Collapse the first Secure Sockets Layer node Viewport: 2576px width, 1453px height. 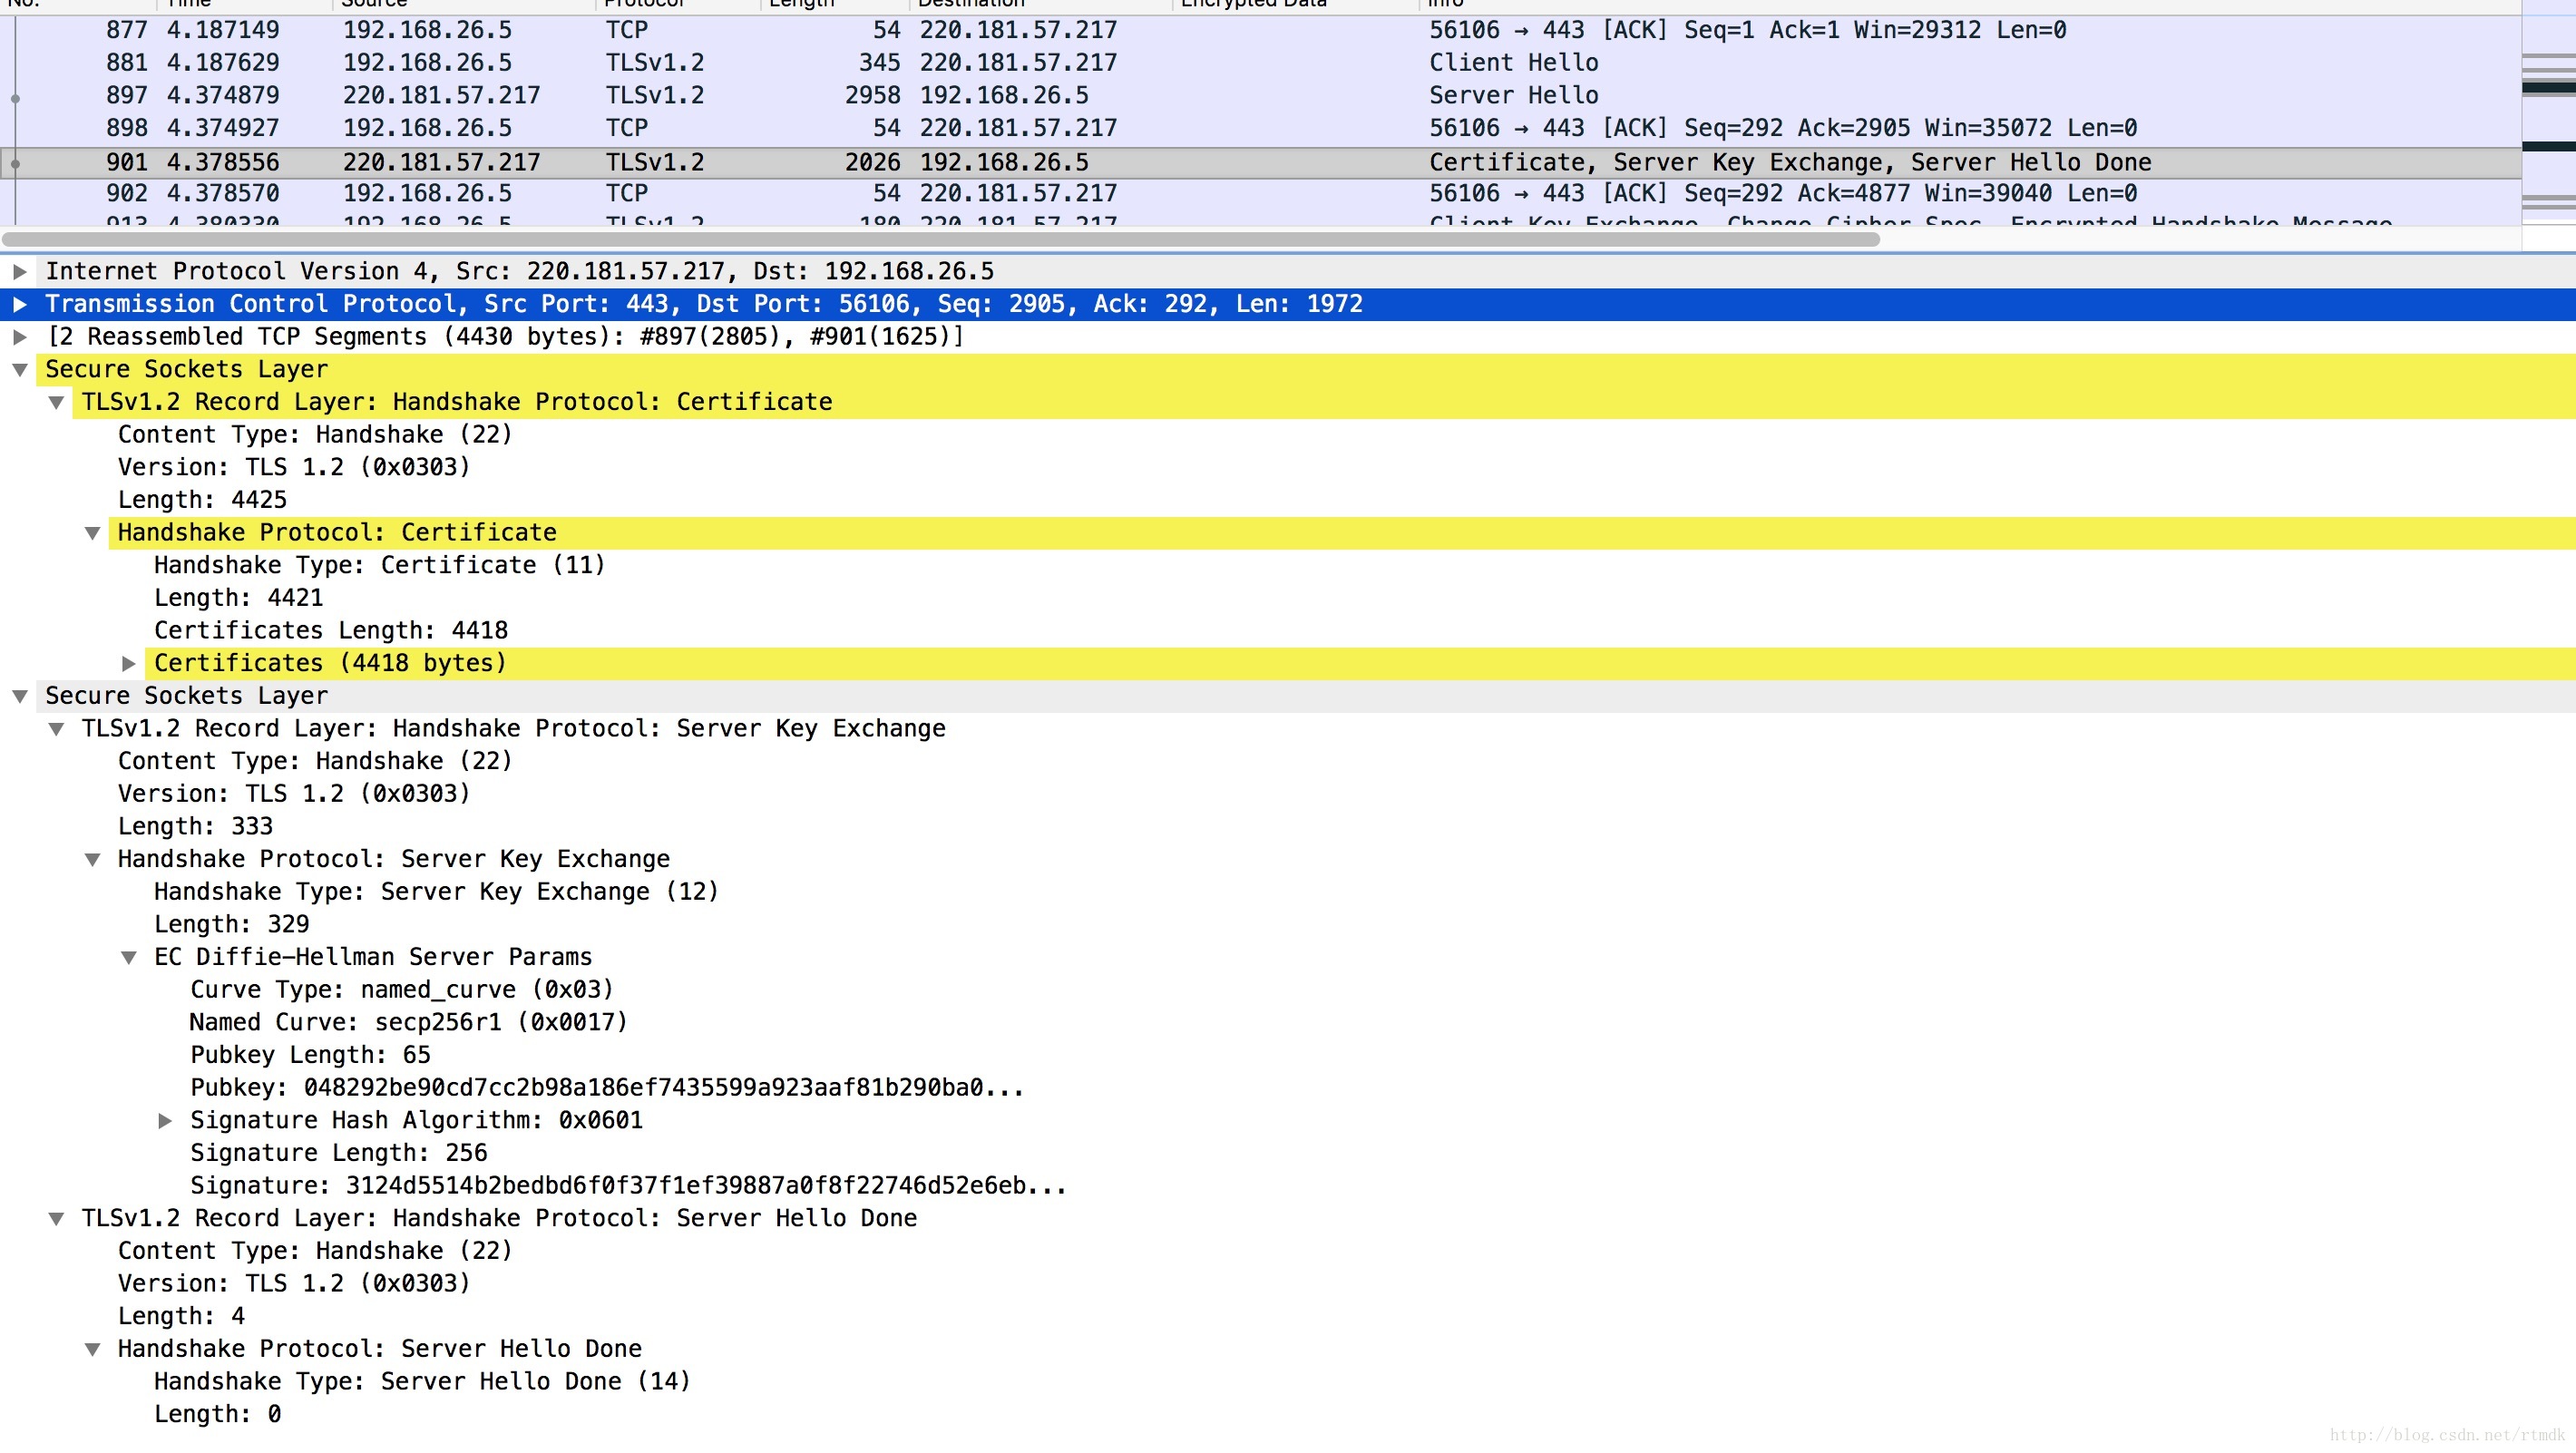point(19,370)
